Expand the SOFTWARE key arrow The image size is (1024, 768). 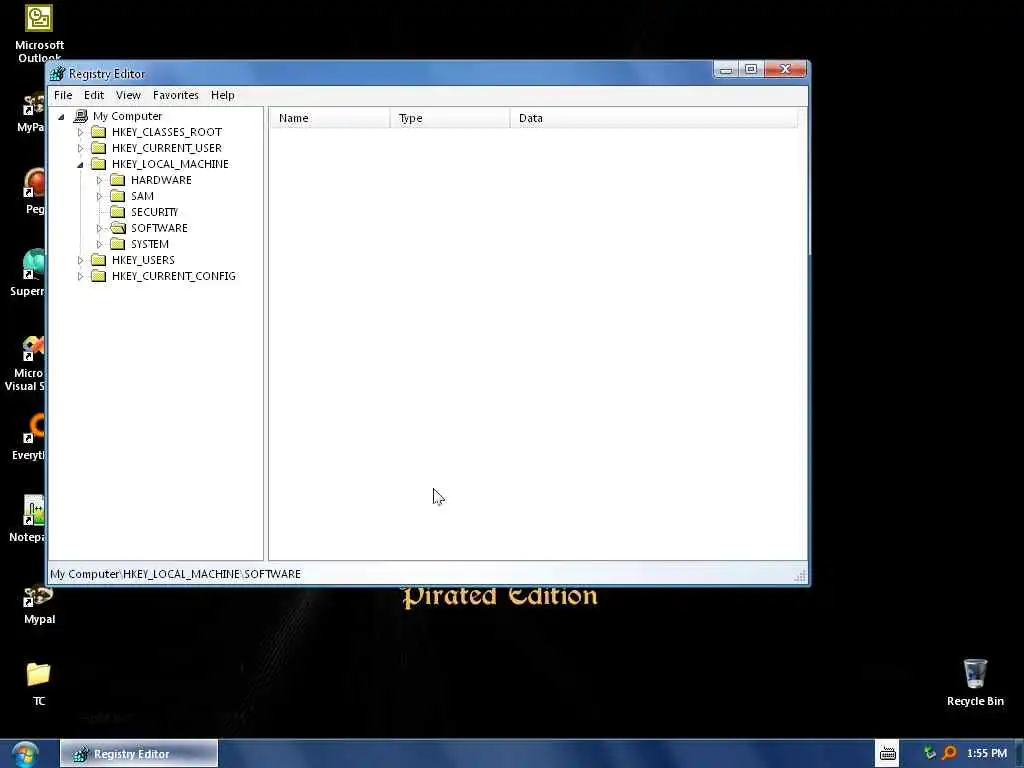tap(99, 229)
